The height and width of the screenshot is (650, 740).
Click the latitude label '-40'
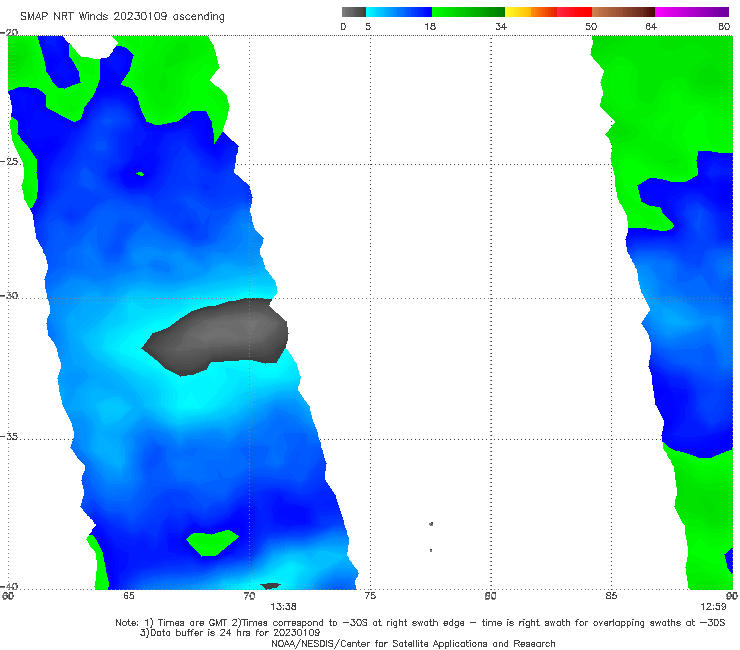(9, 586)
